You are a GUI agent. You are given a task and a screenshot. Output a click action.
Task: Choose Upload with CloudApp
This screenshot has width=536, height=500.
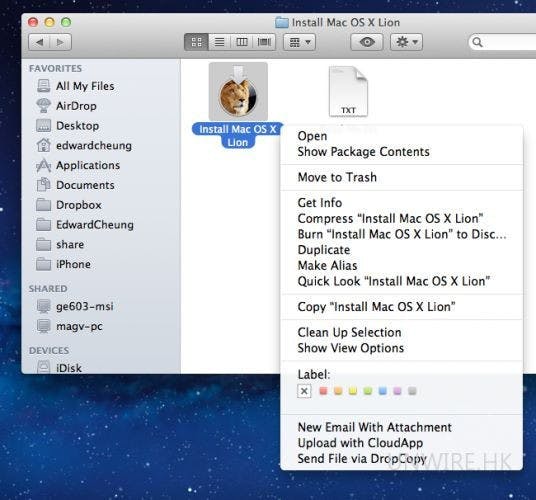click(x=402, y=443)
